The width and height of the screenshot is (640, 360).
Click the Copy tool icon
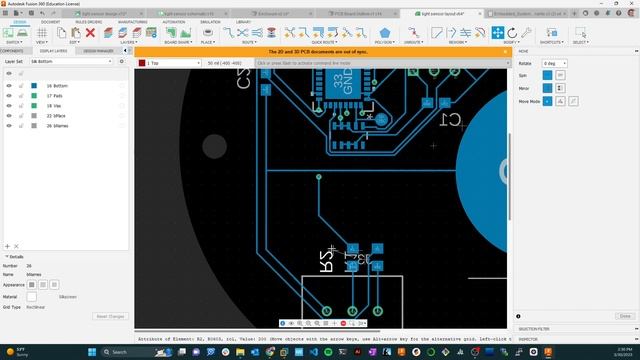[x=61, y=33]
